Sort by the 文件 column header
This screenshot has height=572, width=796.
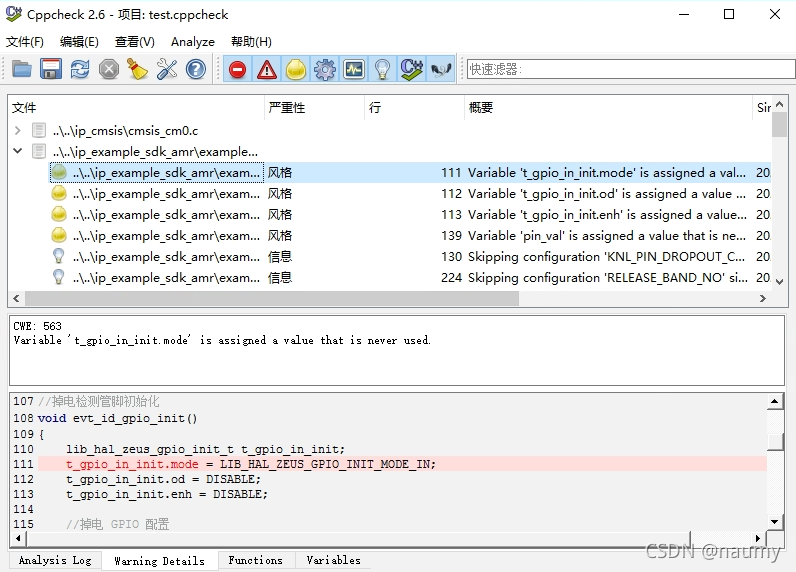pos(136,108)
